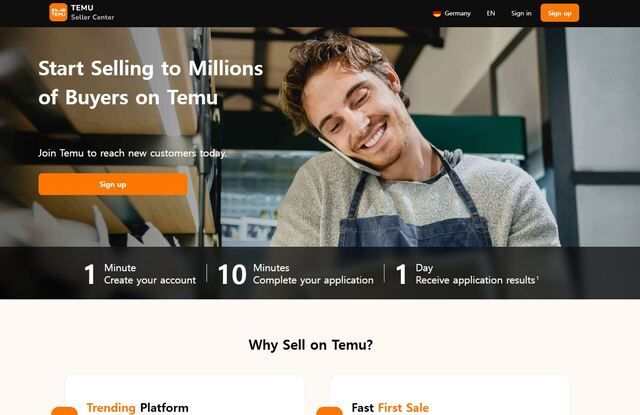Click the Sign up button in header
640x415 pixels.
pyautogui.click(x=560, y=13)
